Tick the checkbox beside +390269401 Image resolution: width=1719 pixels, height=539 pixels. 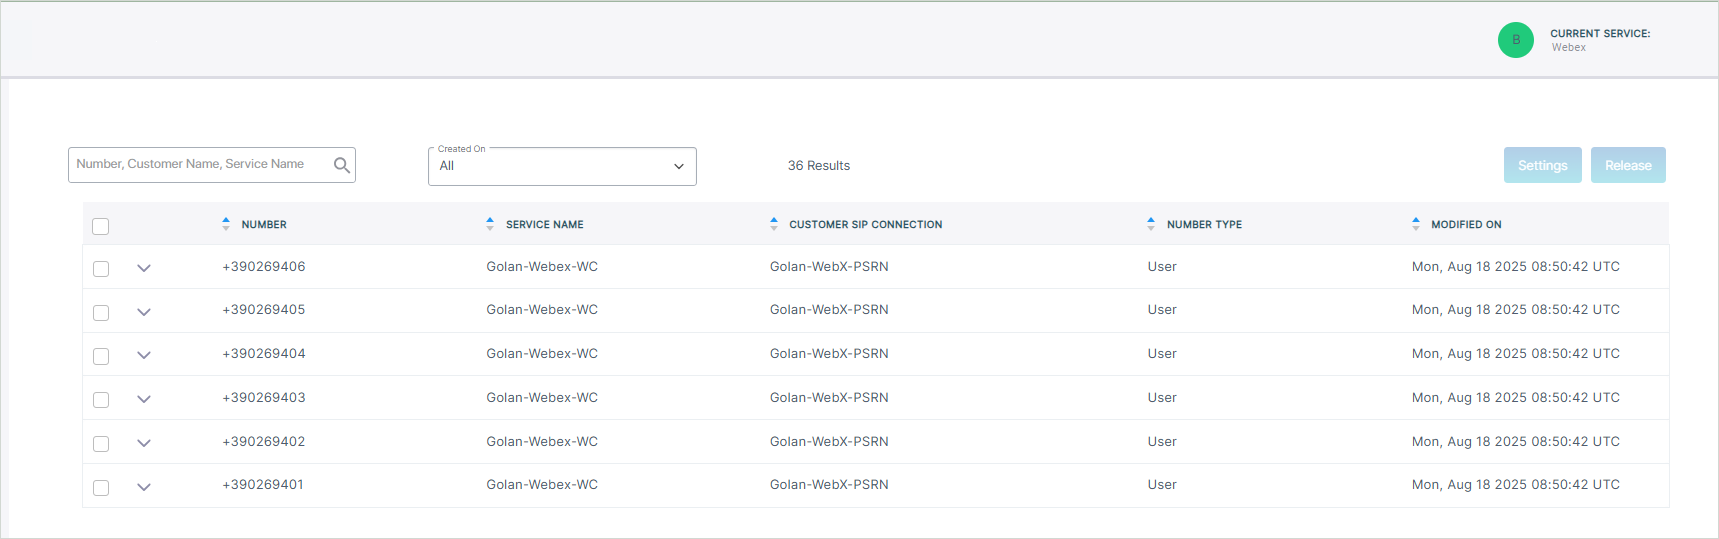pos(101,488)
